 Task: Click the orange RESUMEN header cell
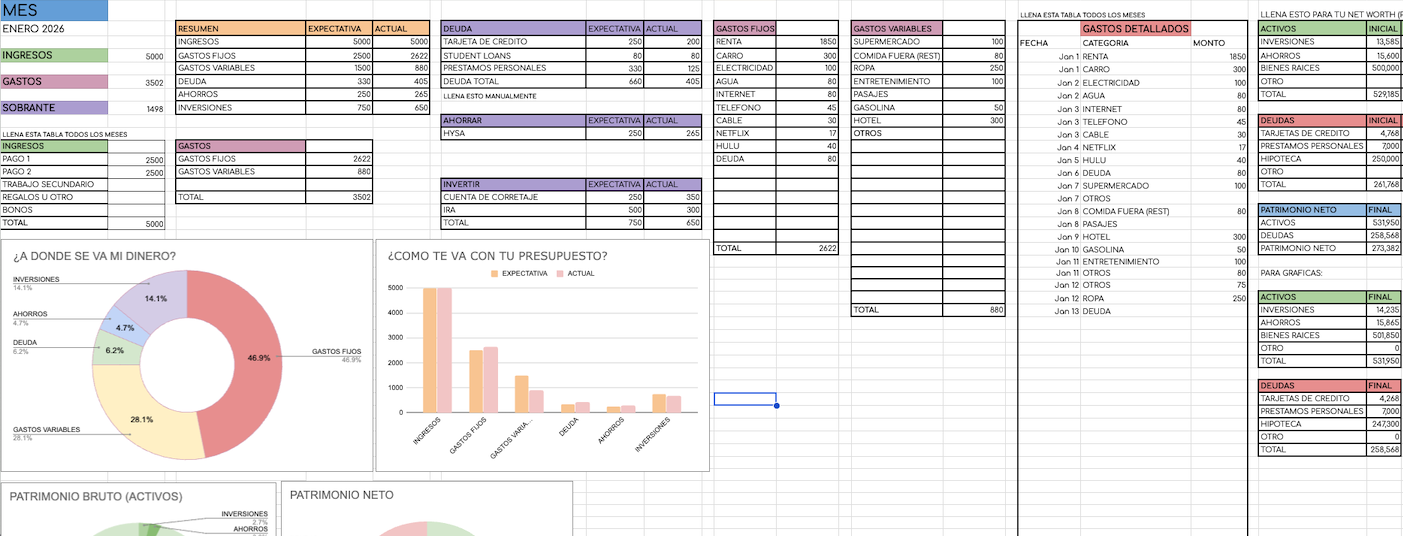(x=240, y=29)
